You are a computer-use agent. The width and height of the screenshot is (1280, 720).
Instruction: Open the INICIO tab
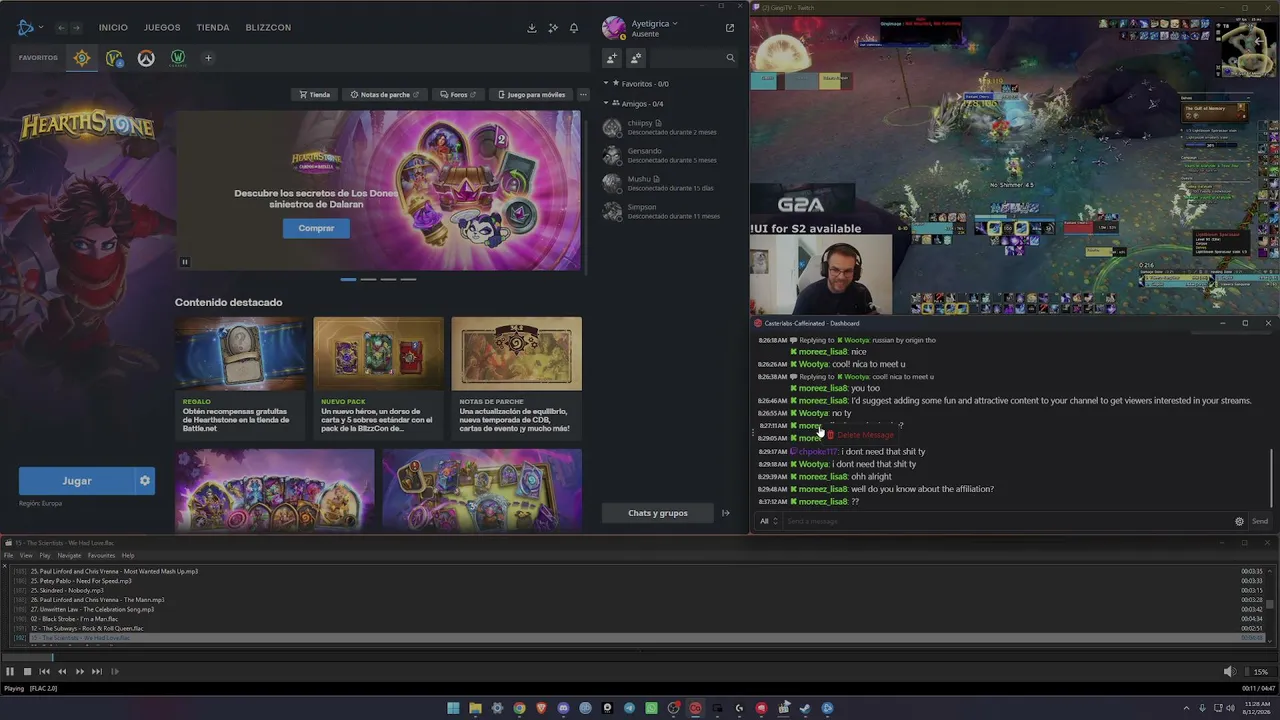tap(113, 27)
